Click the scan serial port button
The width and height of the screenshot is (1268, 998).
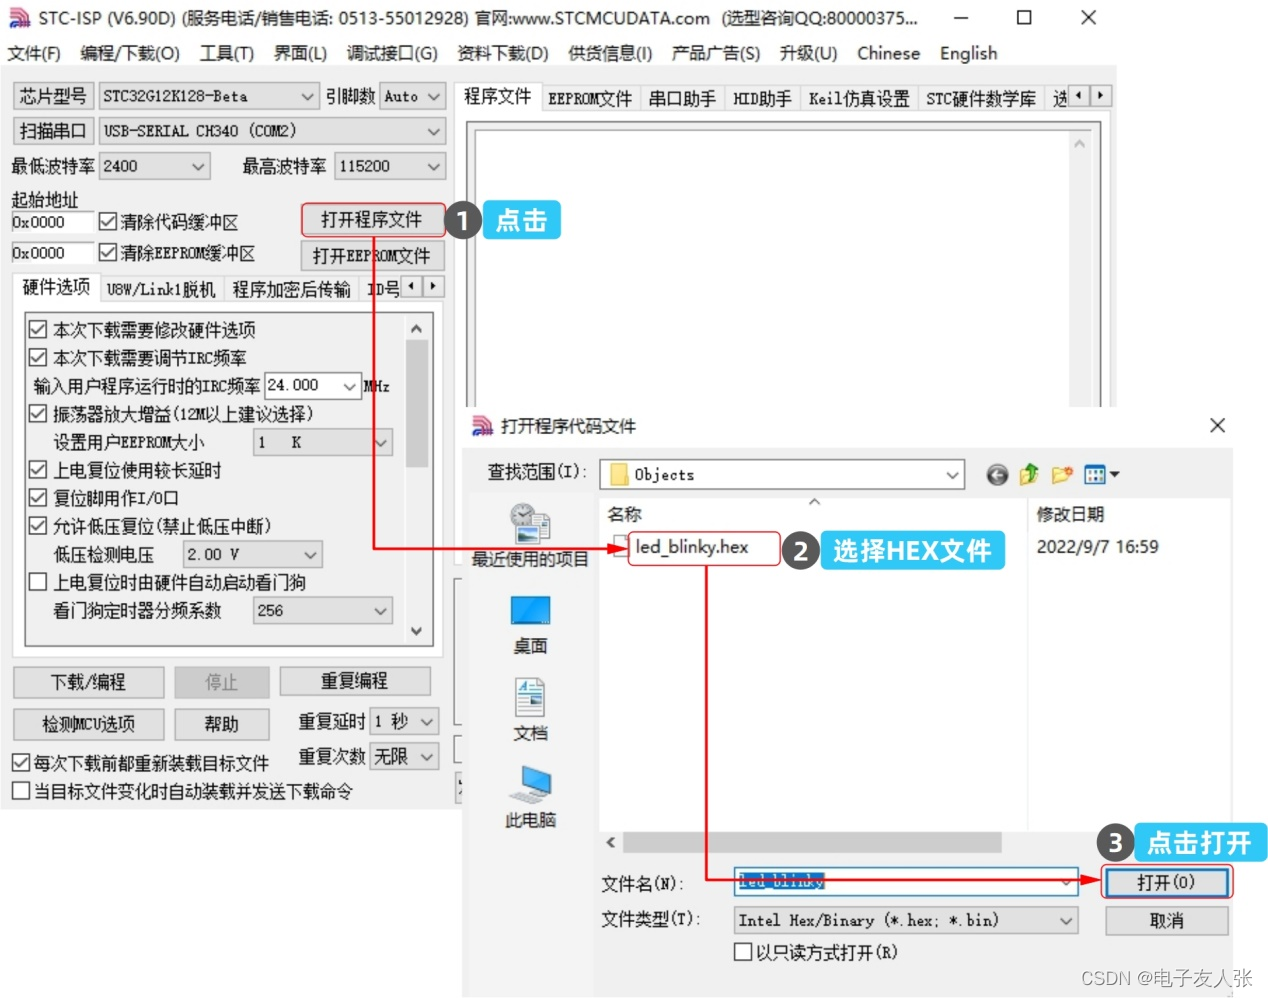(53, 131)
